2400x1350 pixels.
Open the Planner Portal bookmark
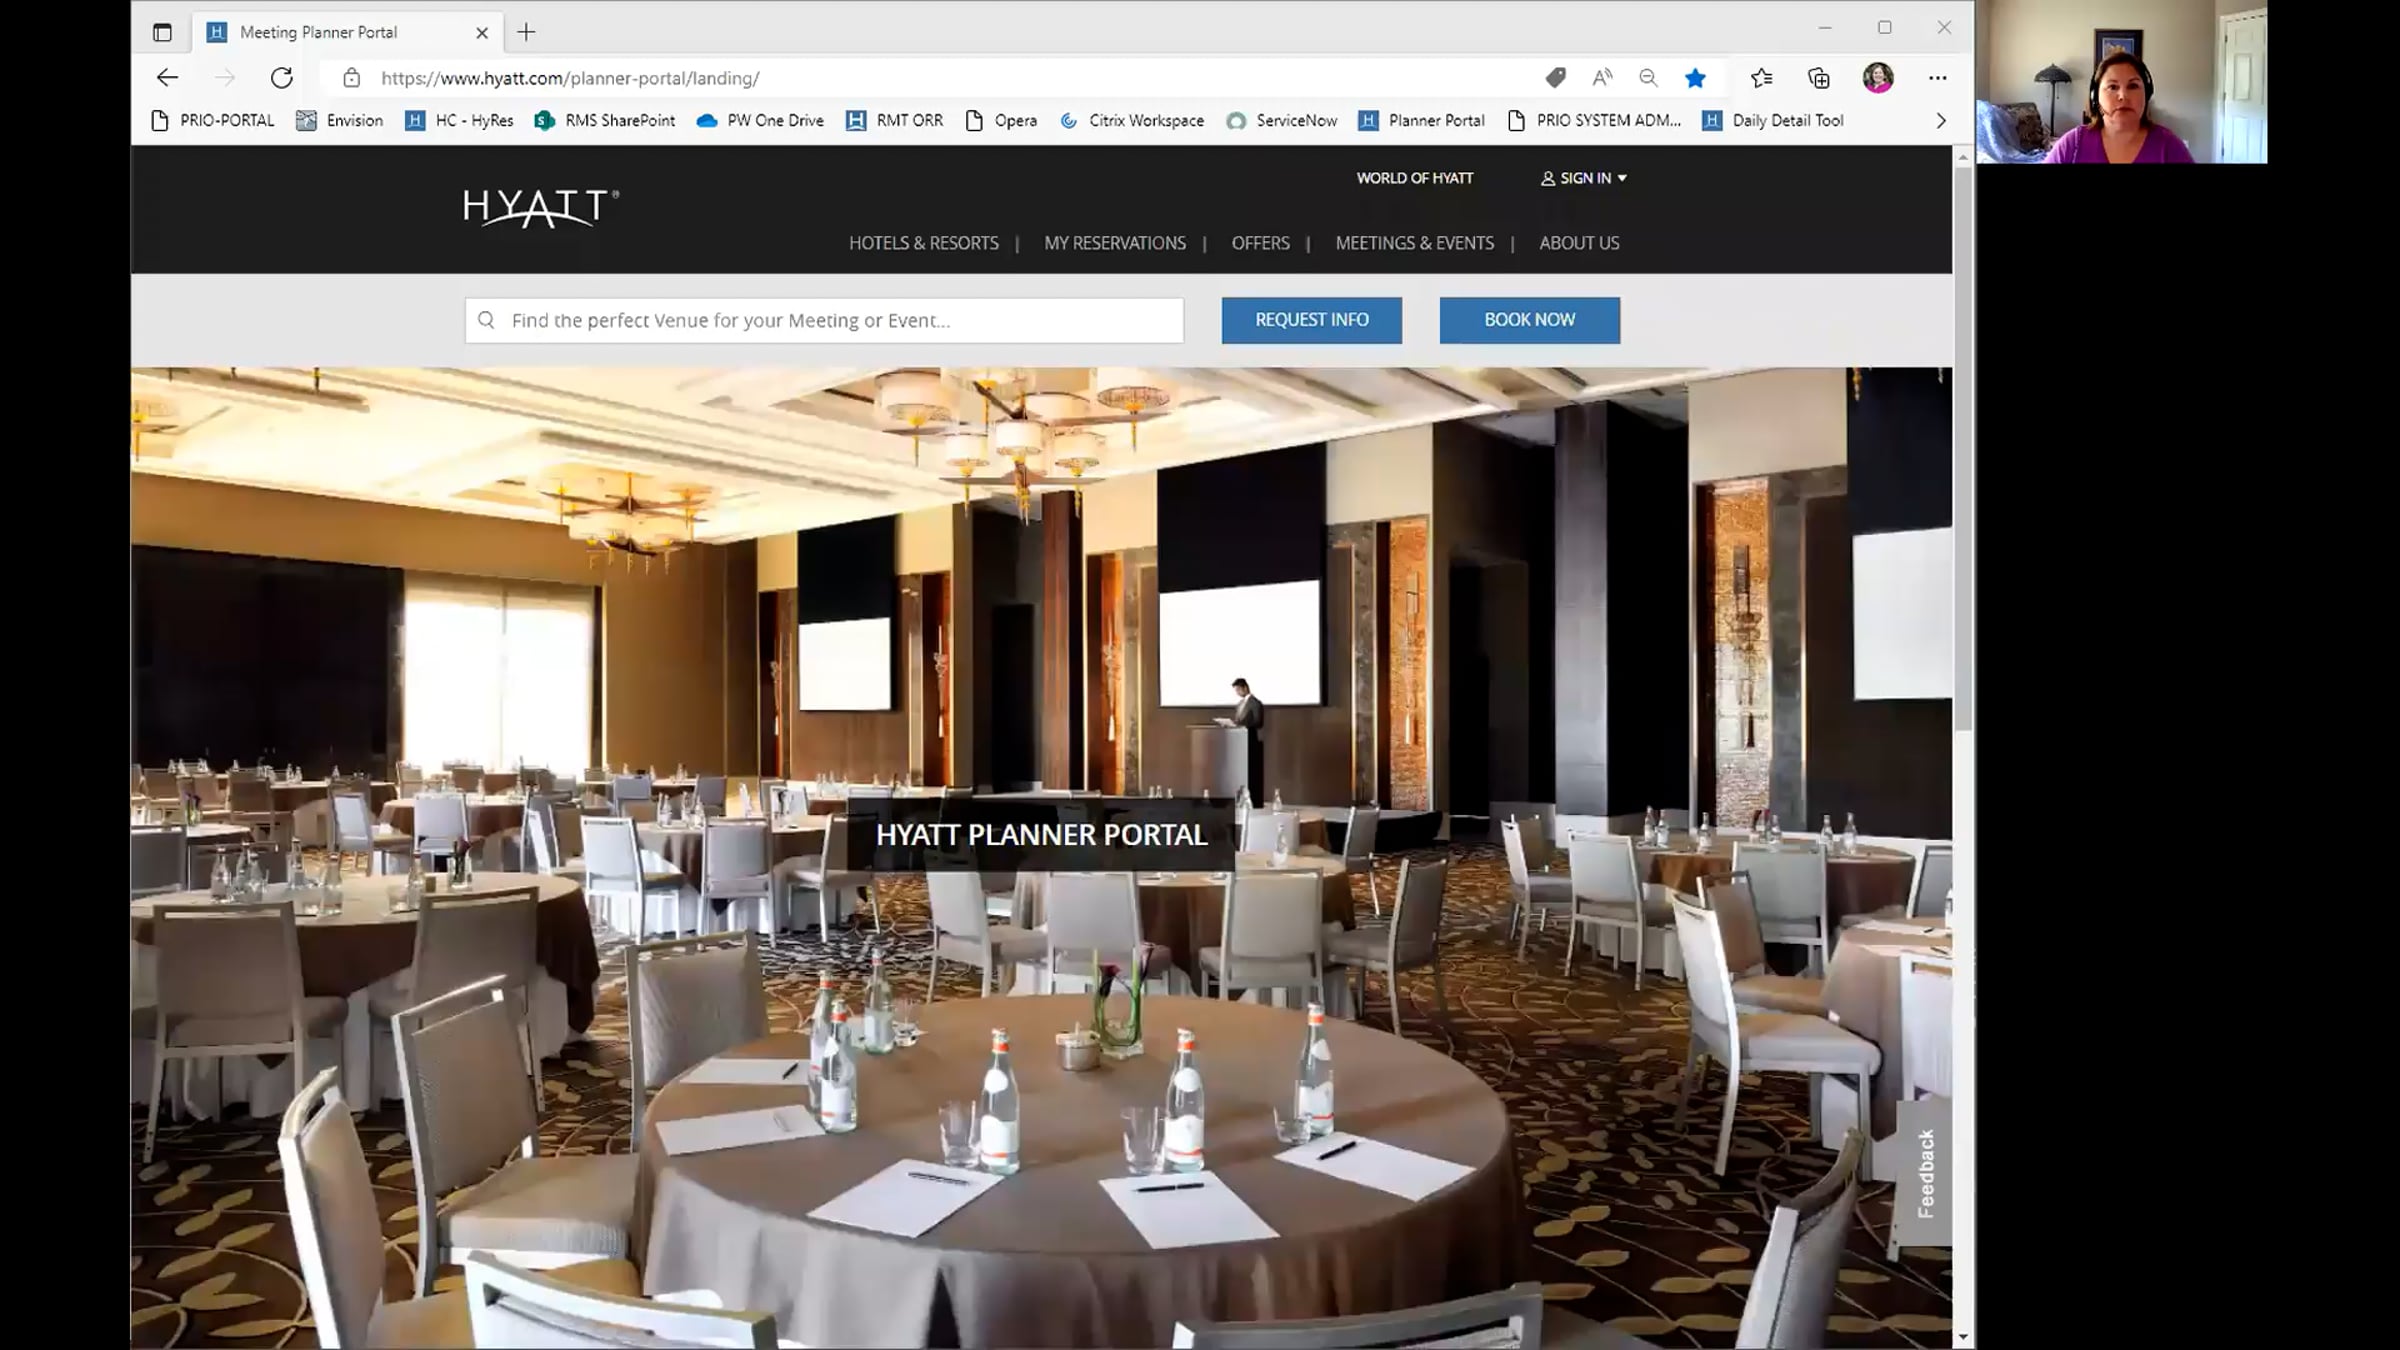(1422, 121)
